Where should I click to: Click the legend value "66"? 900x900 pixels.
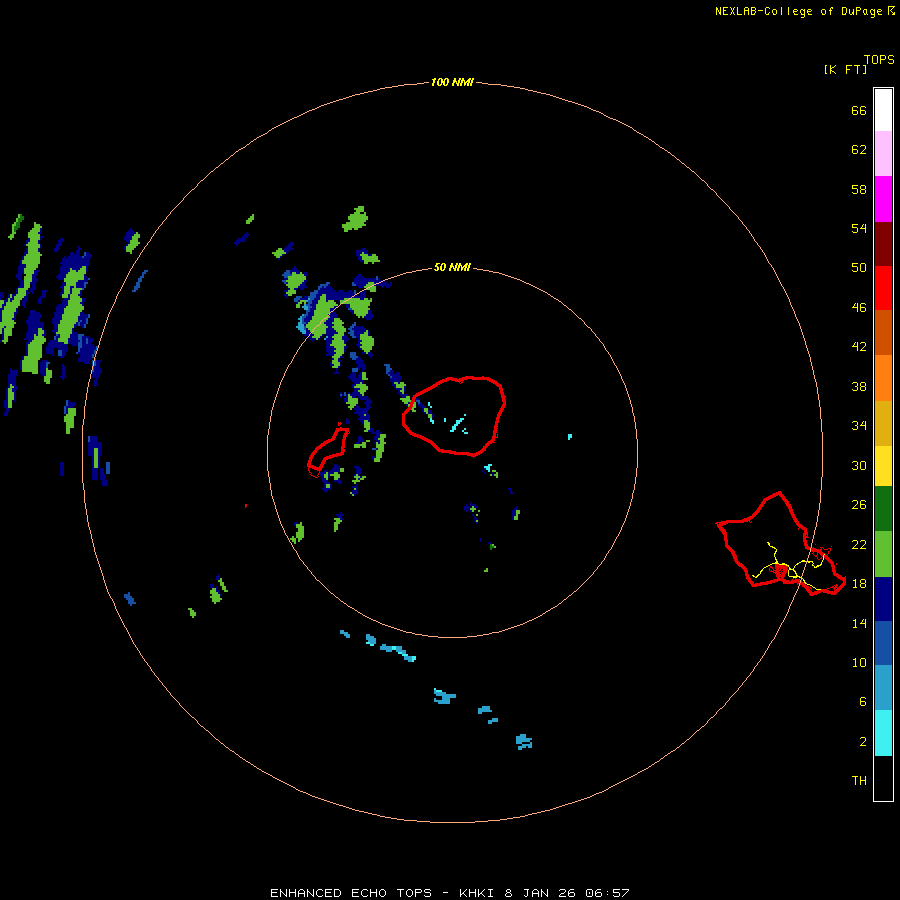pyautogui.click(x=859, y=110)
